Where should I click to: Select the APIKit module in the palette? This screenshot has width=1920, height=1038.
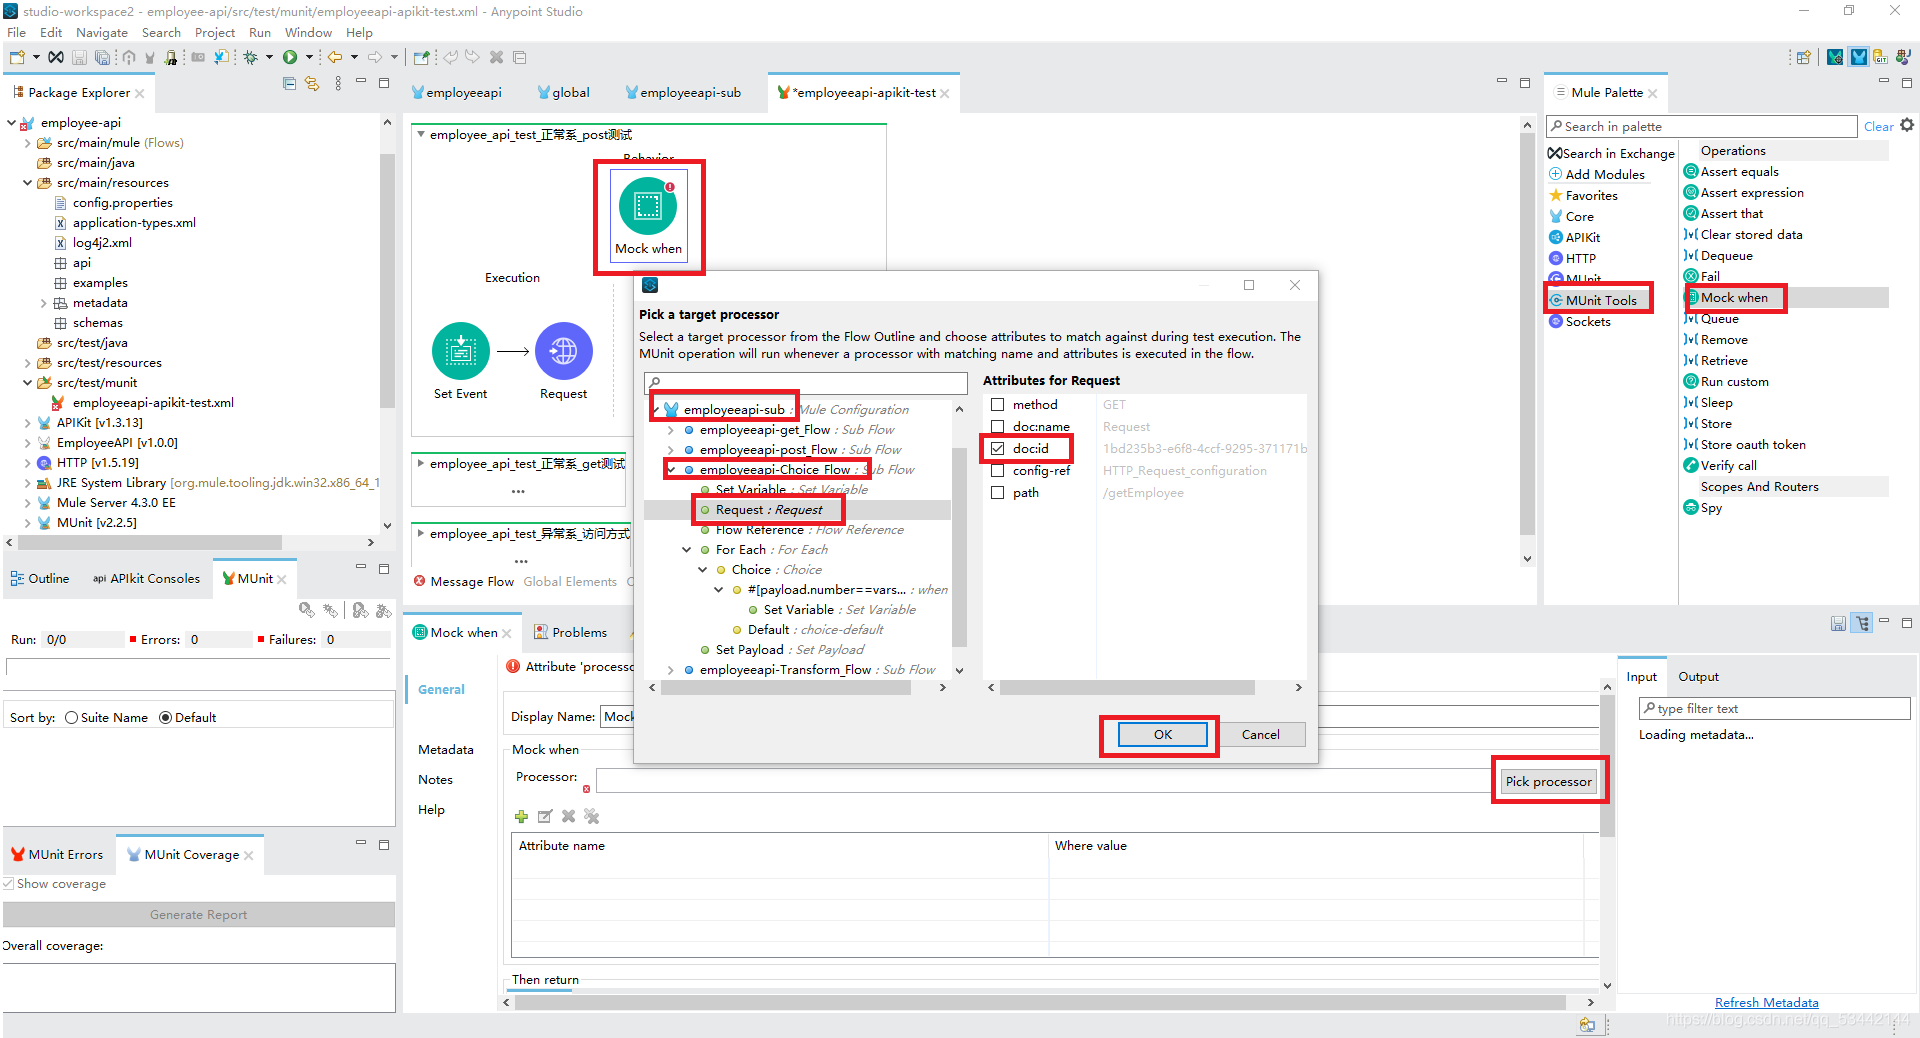pyautogui.click(x=1575, y=237)
